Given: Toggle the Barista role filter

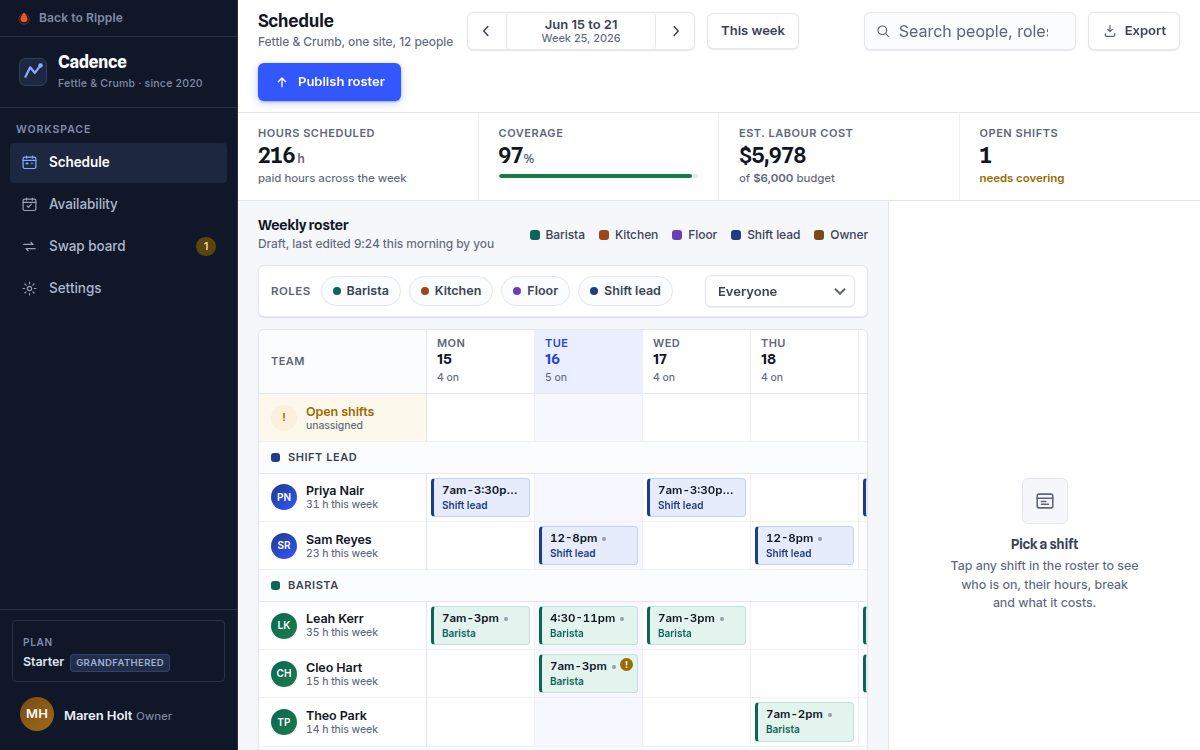Looking at the screenshot, I should click(361, 291).
